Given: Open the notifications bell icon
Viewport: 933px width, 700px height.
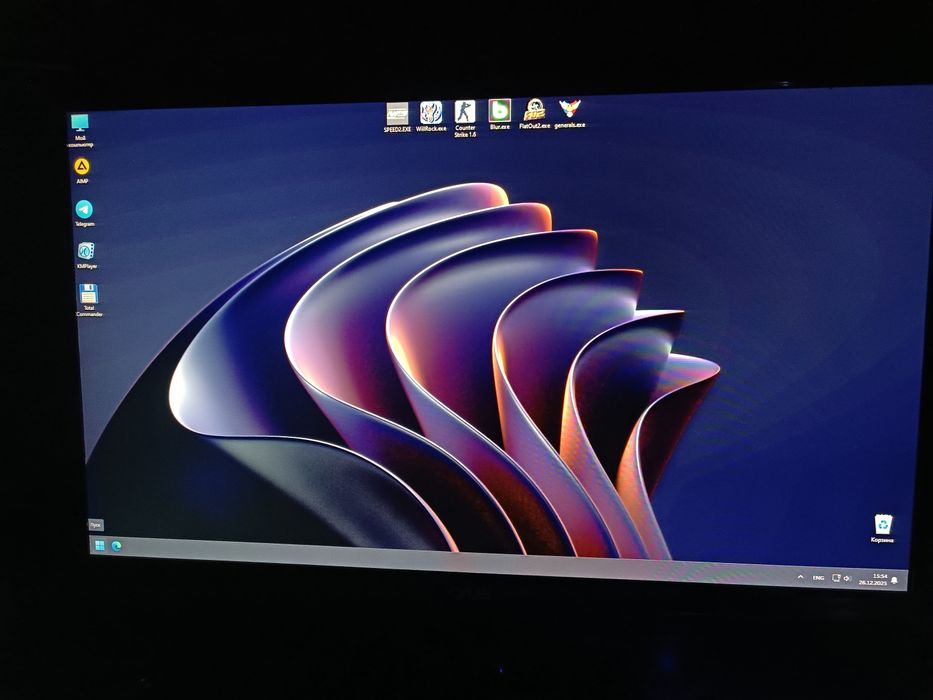Looking at the screenshot, I should coord(894,580).
